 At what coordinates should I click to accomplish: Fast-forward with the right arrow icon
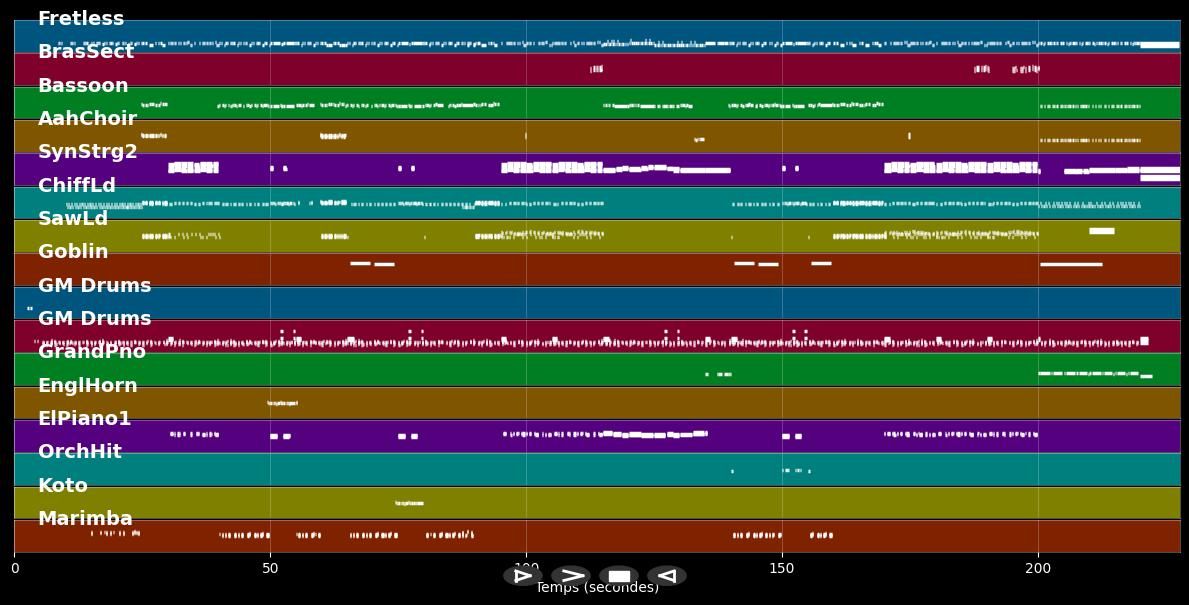[x=570, y=576]
